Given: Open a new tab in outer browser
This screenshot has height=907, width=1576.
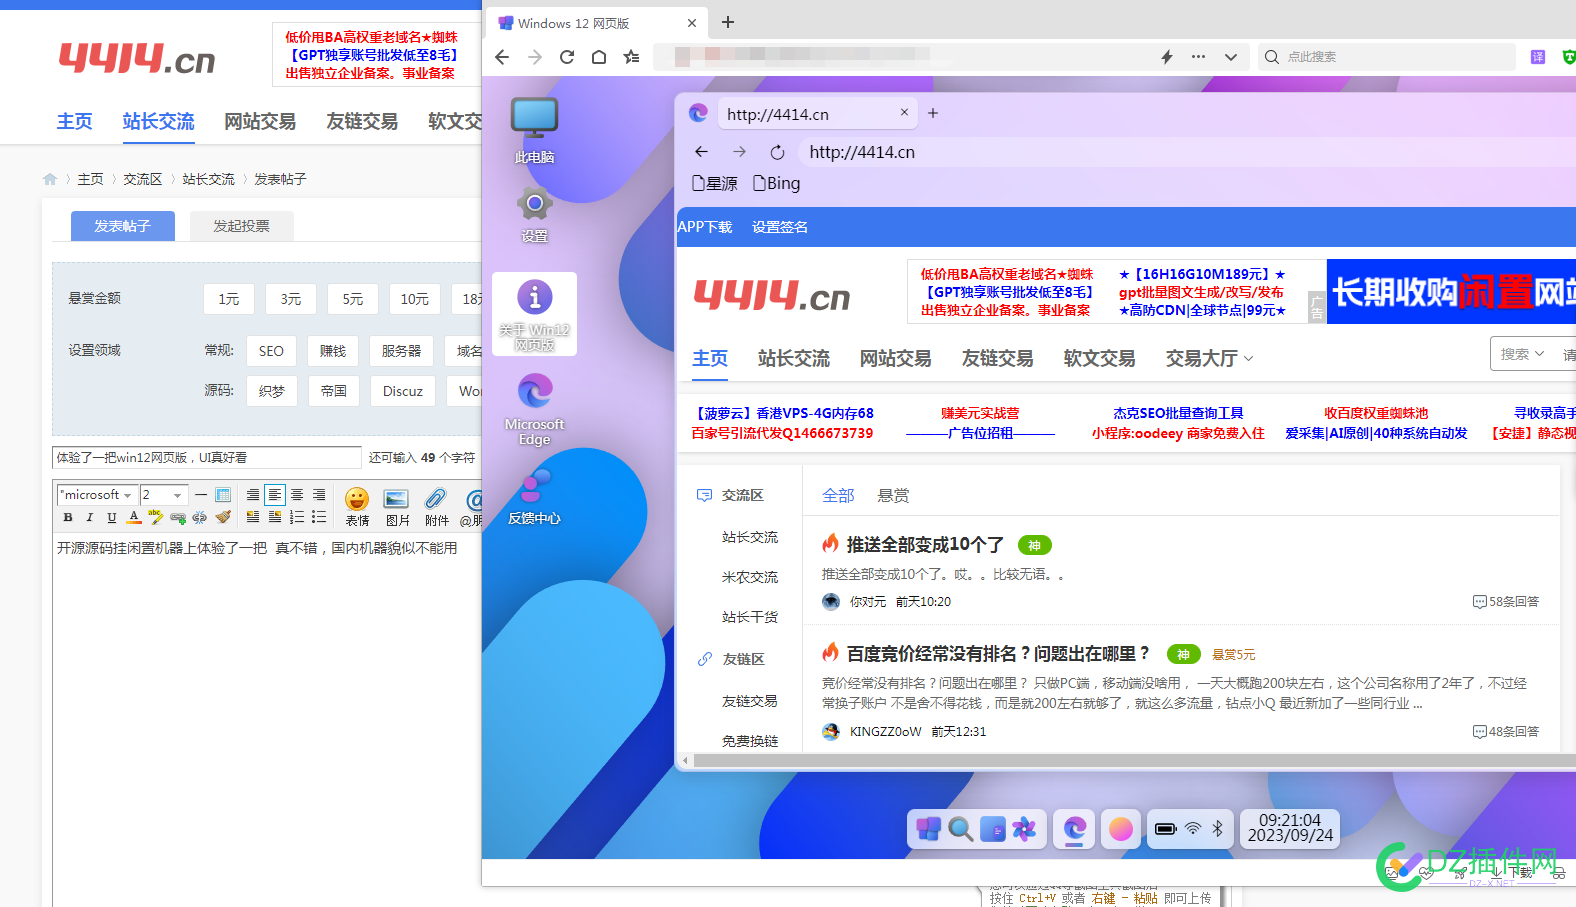Looking at the screenshot, I should [728, 22].
